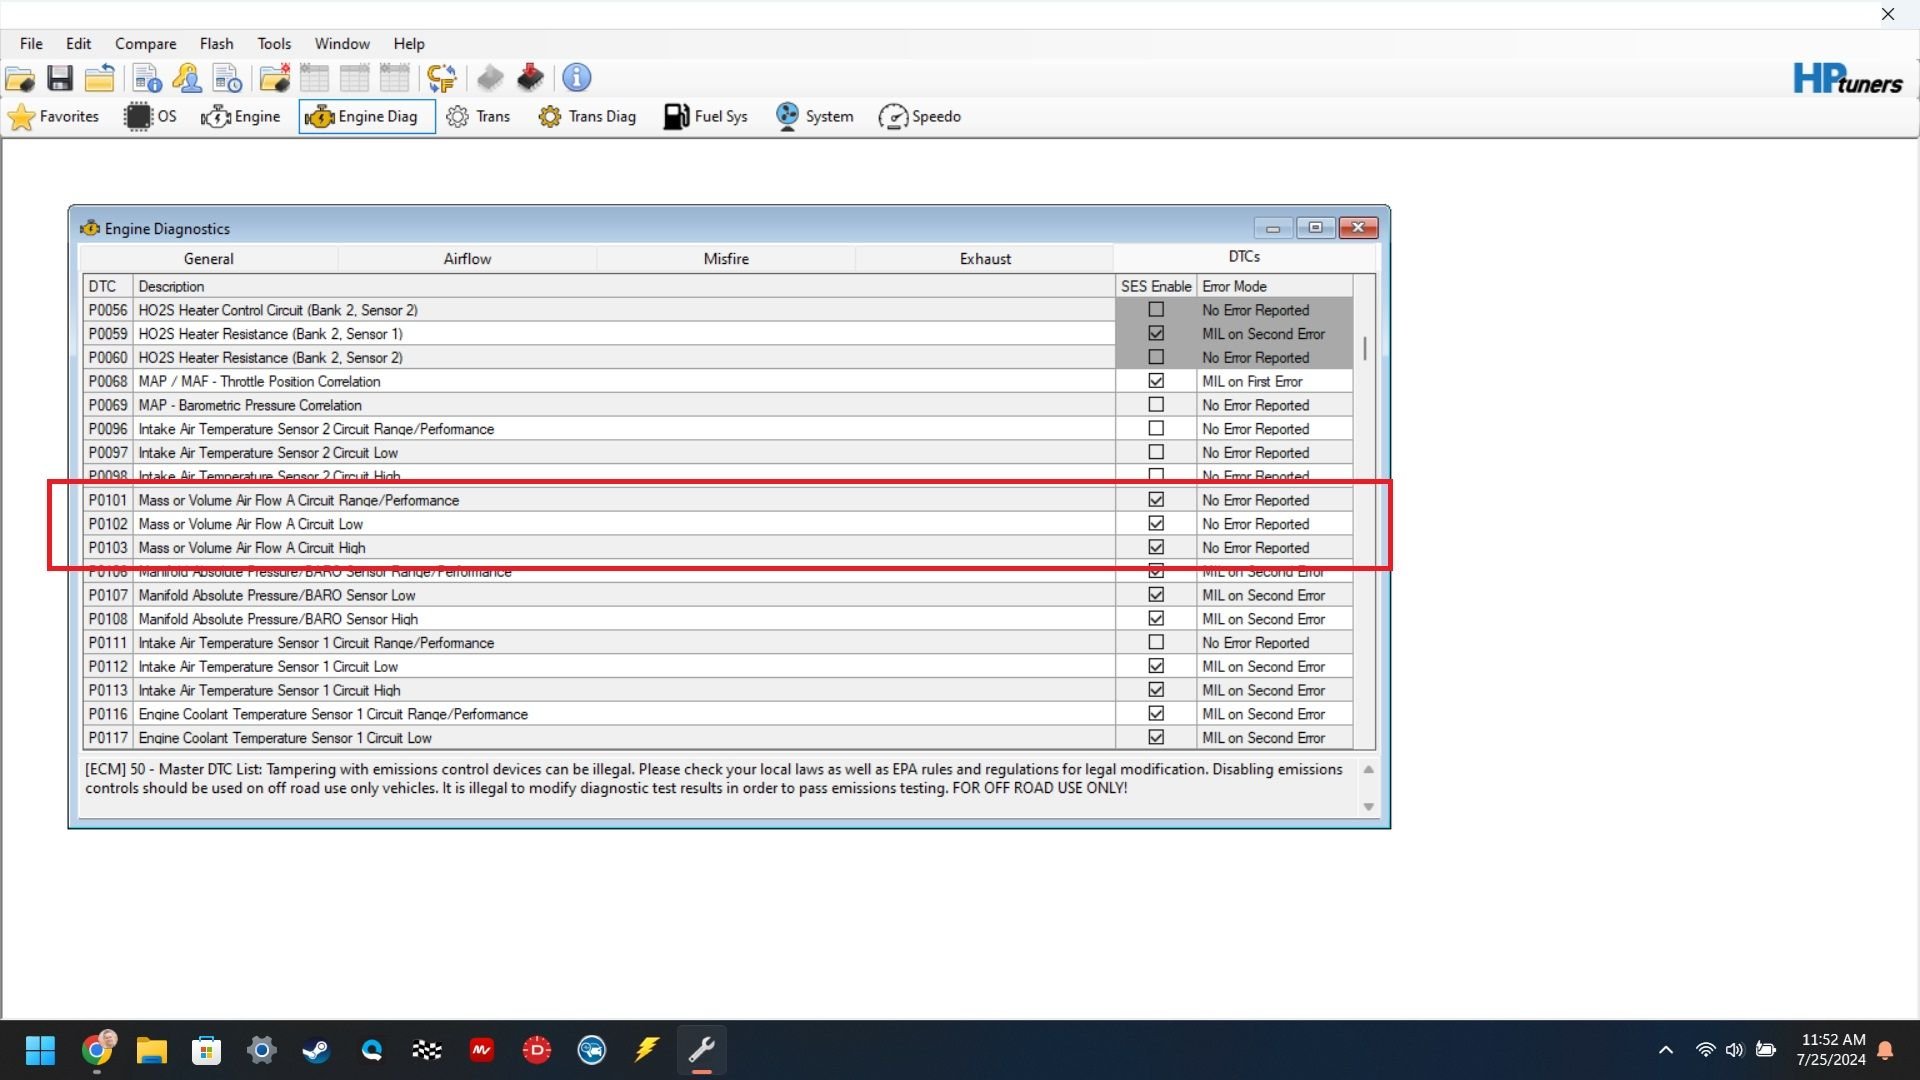Open Error Mode cell for P0068

pyautogui.click(x=1274, y=382)
